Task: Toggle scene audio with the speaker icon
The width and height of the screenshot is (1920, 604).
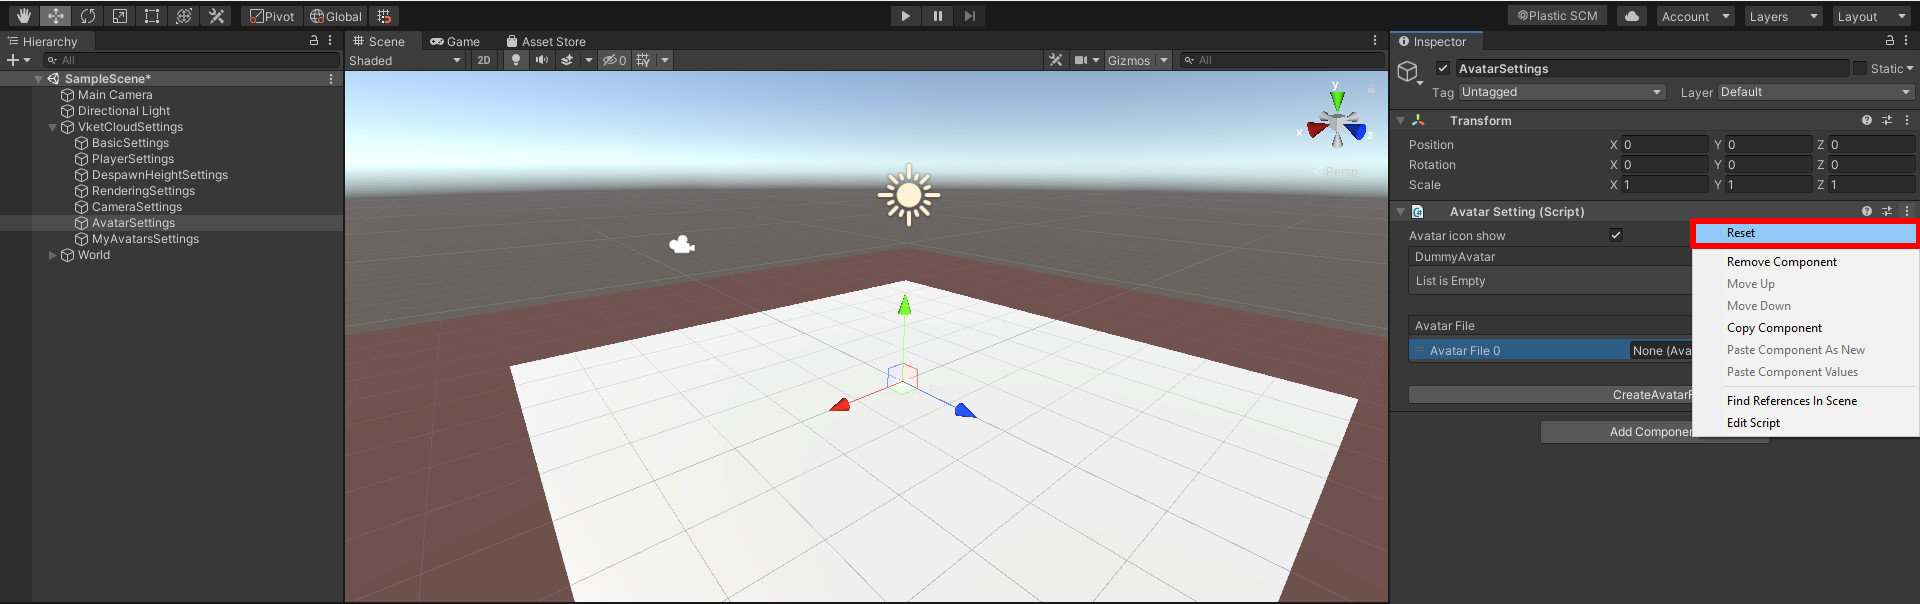Action: pyautogui.click(x=541, y=60)
